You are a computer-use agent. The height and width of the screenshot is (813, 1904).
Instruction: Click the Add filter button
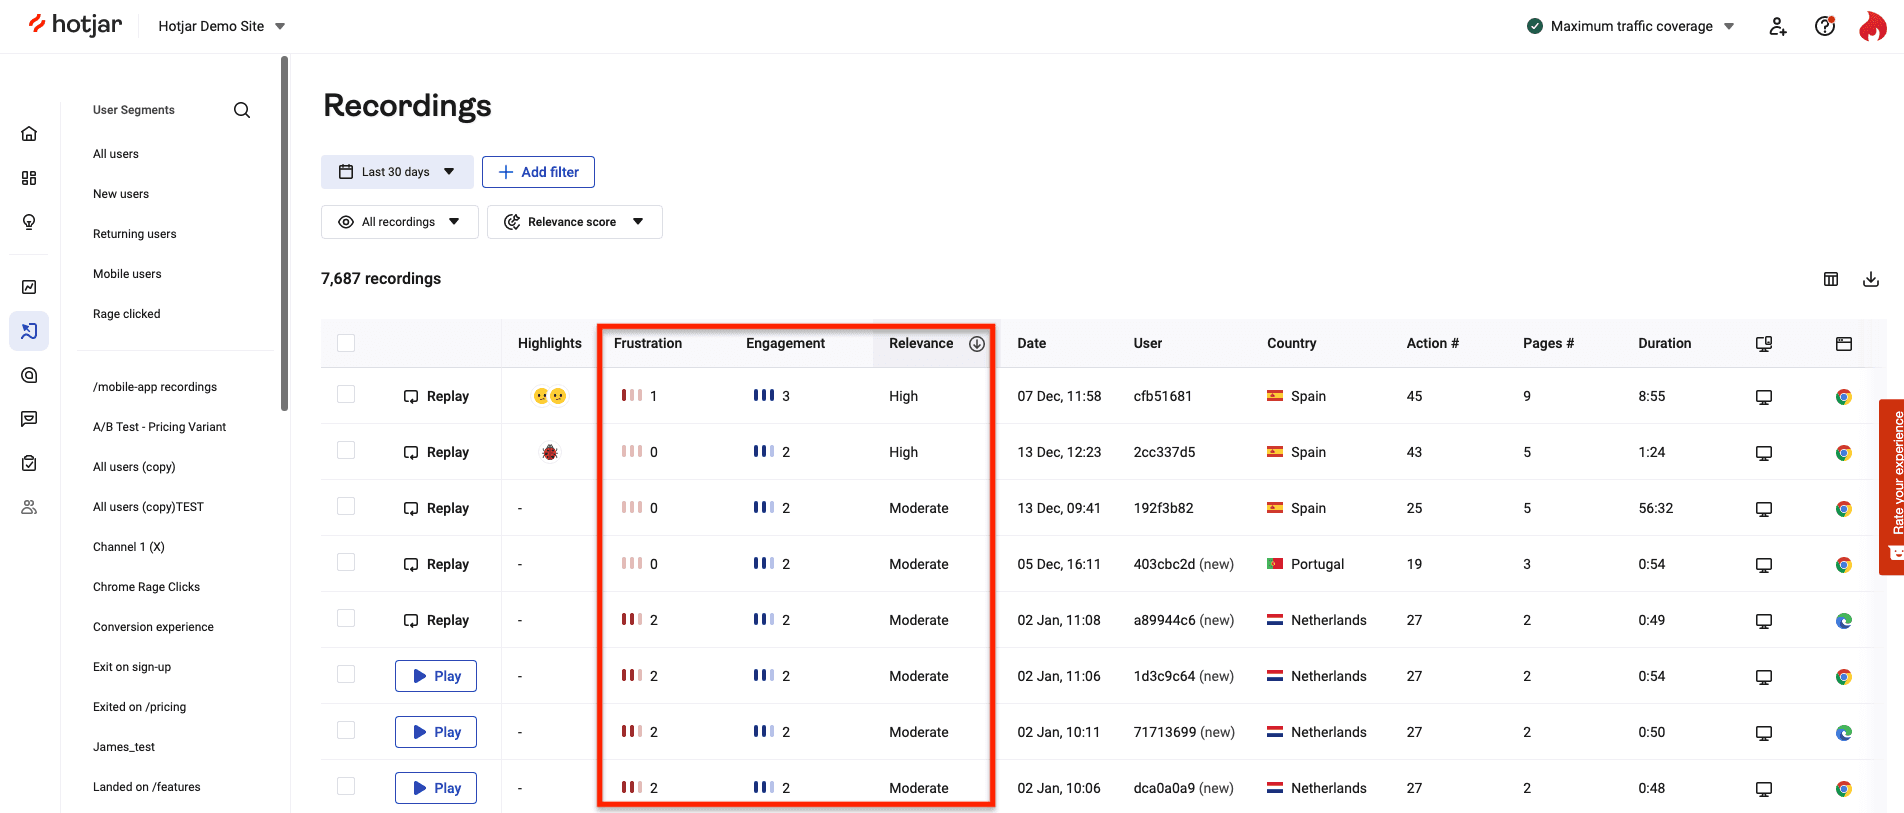click(538, 172)
